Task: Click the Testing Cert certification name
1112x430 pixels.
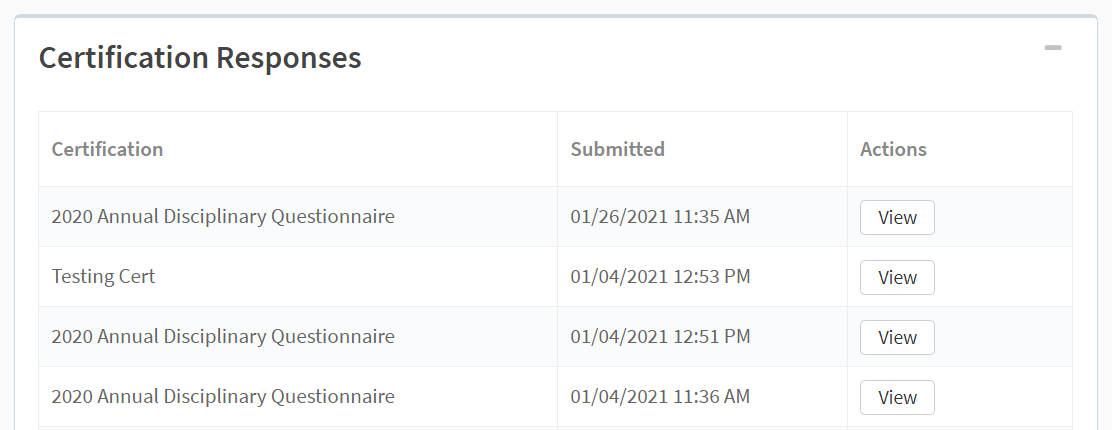Action: 104,276
